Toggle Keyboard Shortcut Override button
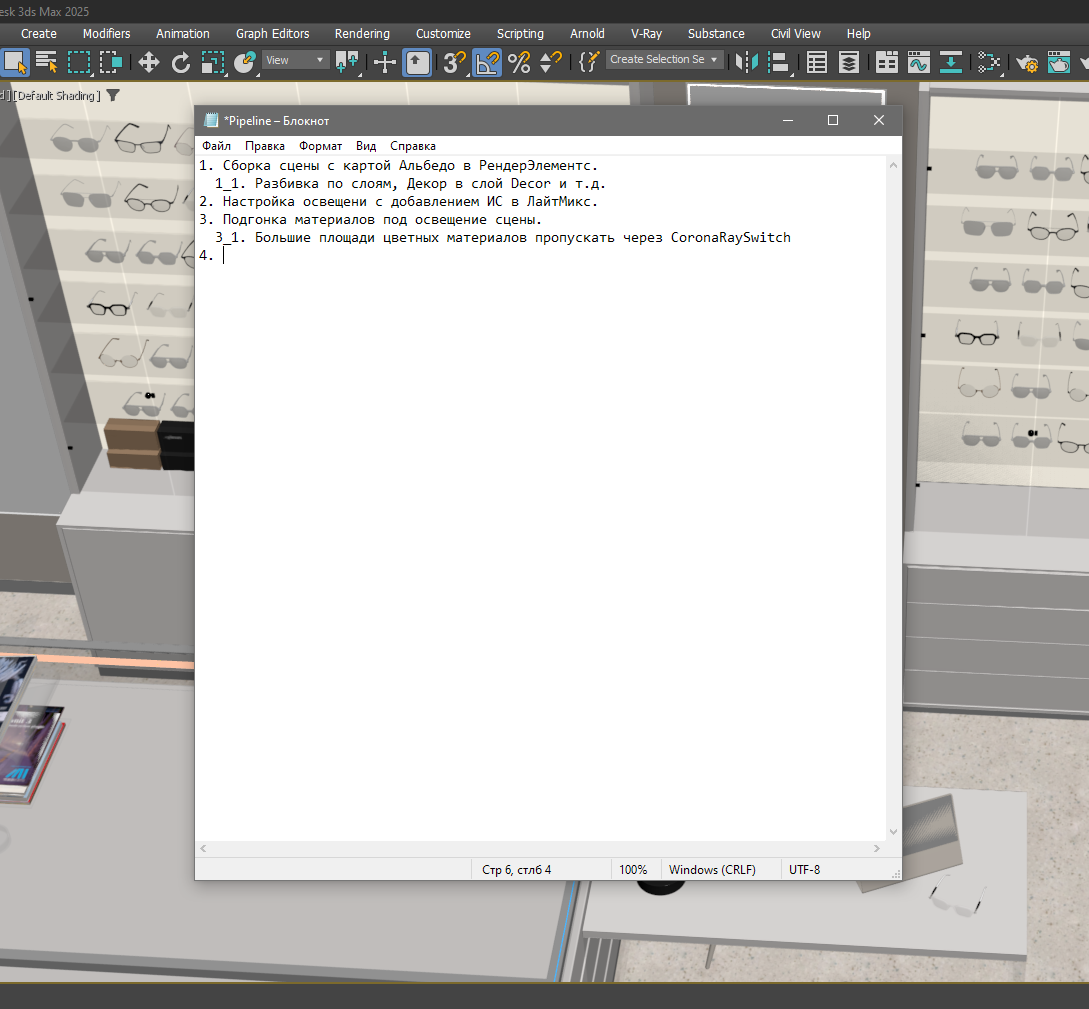The width and height of the screenshot is (1089, 1009). tap(417, 62)
